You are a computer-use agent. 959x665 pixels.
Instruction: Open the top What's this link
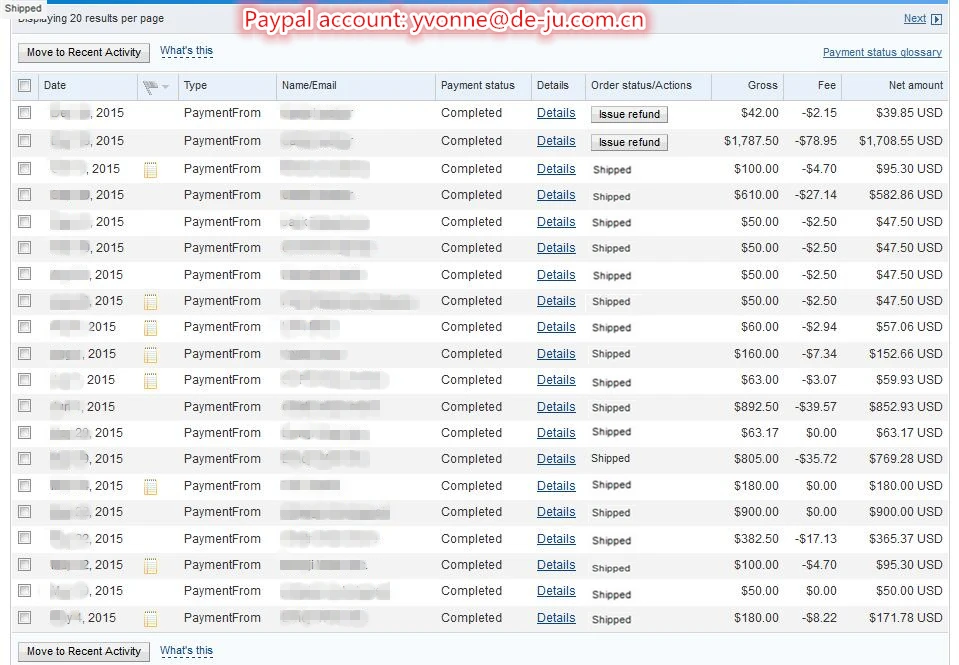click(x=187, y=51)
